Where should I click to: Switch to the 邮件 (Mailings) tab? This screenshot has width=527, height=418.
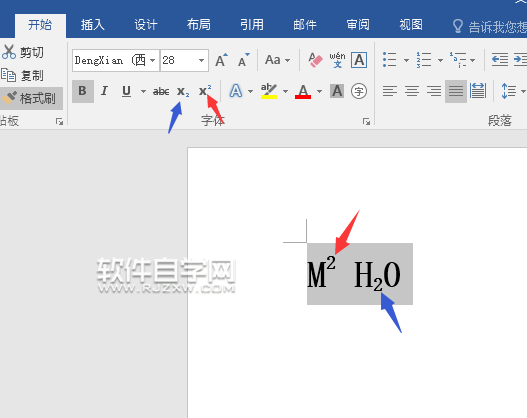click(x=305, y=25)
